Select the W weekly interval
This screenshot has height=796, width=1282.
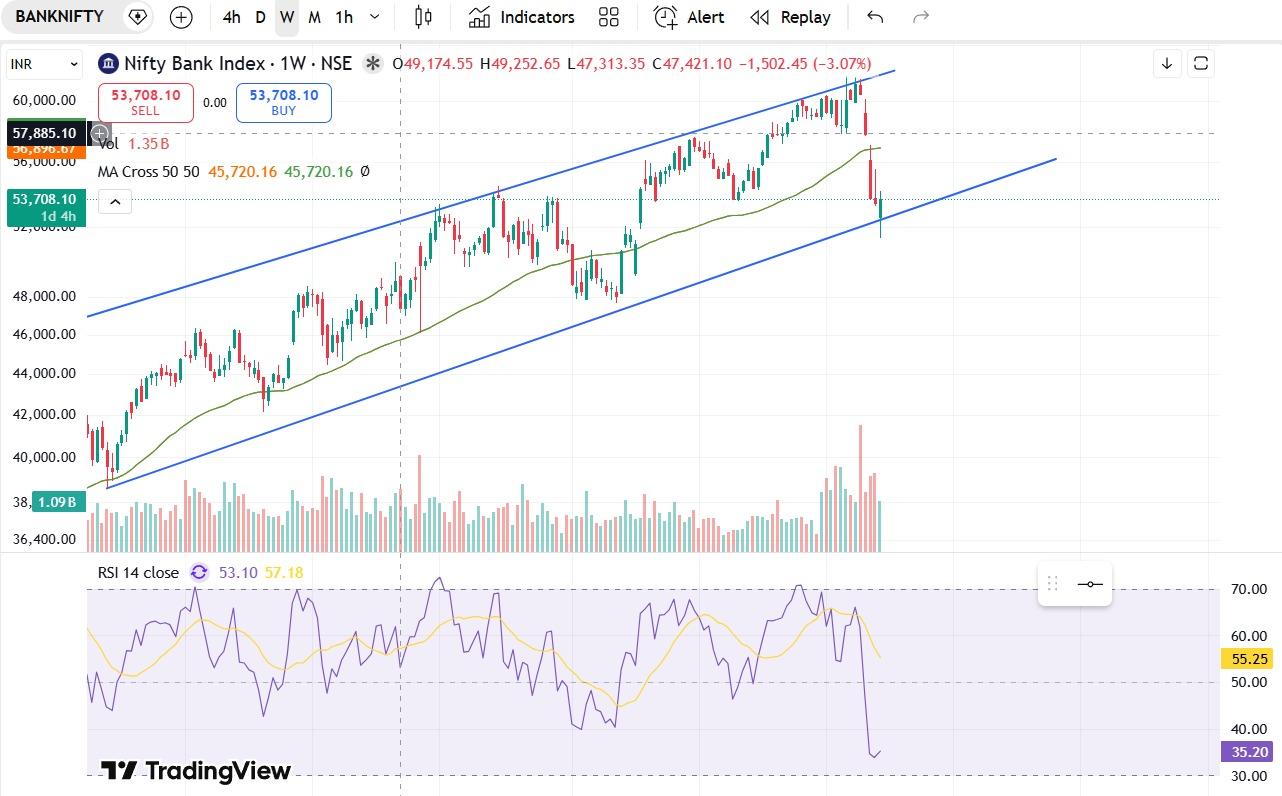[287, 17]
